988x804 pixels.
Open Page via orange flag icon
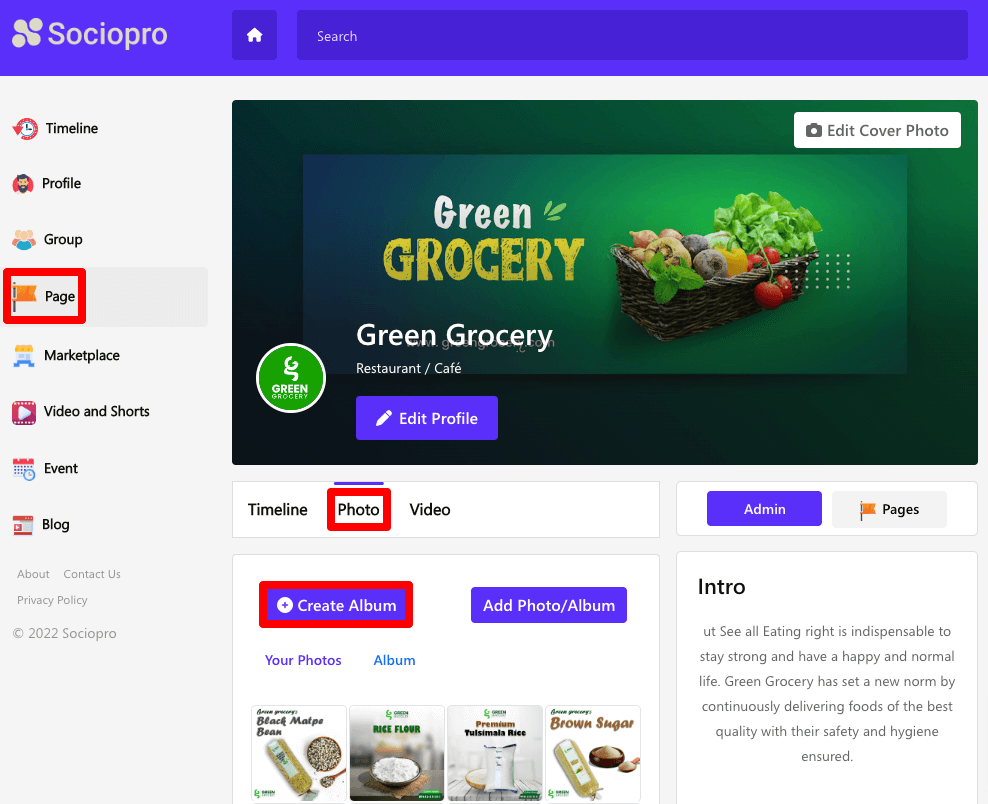pyautogui.click(x=25, y=297)
